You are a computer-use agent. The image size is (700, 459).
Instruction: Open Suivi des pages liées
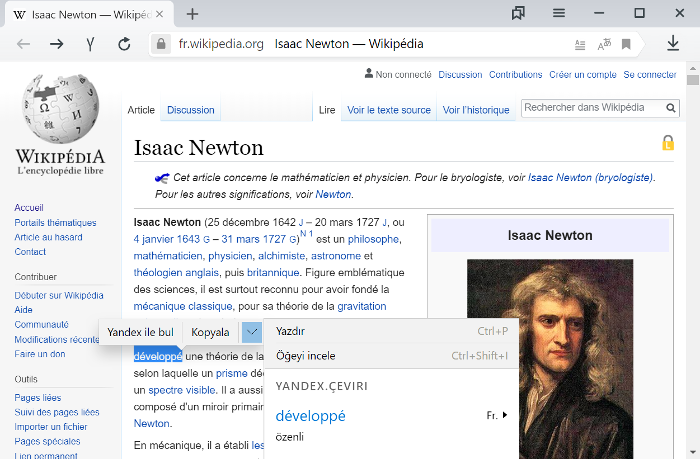pos(57,412)
